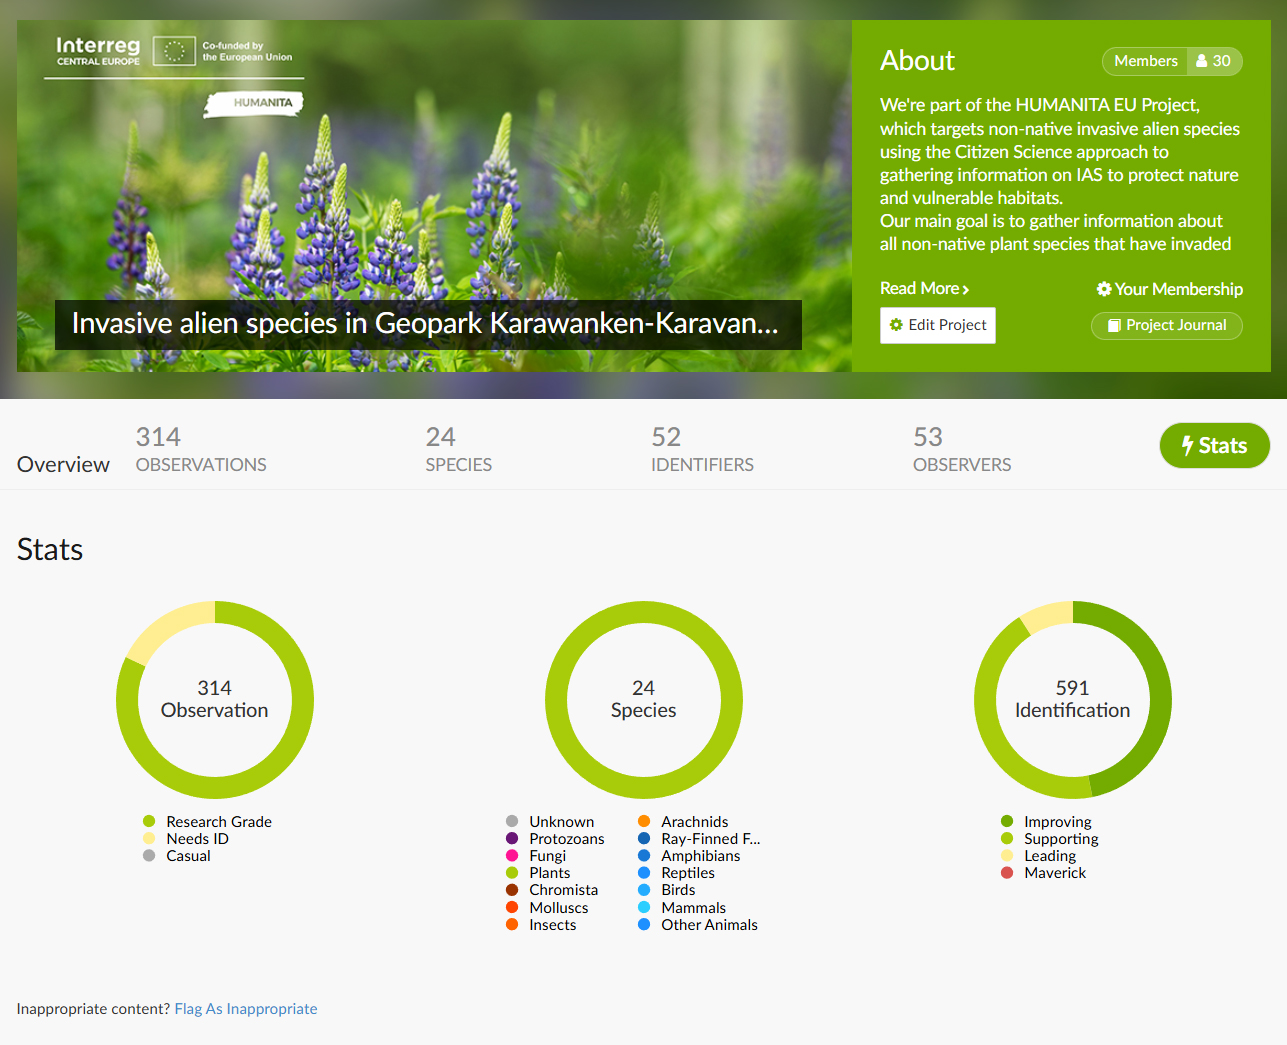Click the Members button

pyautogui.click(x=1145, y=61)
